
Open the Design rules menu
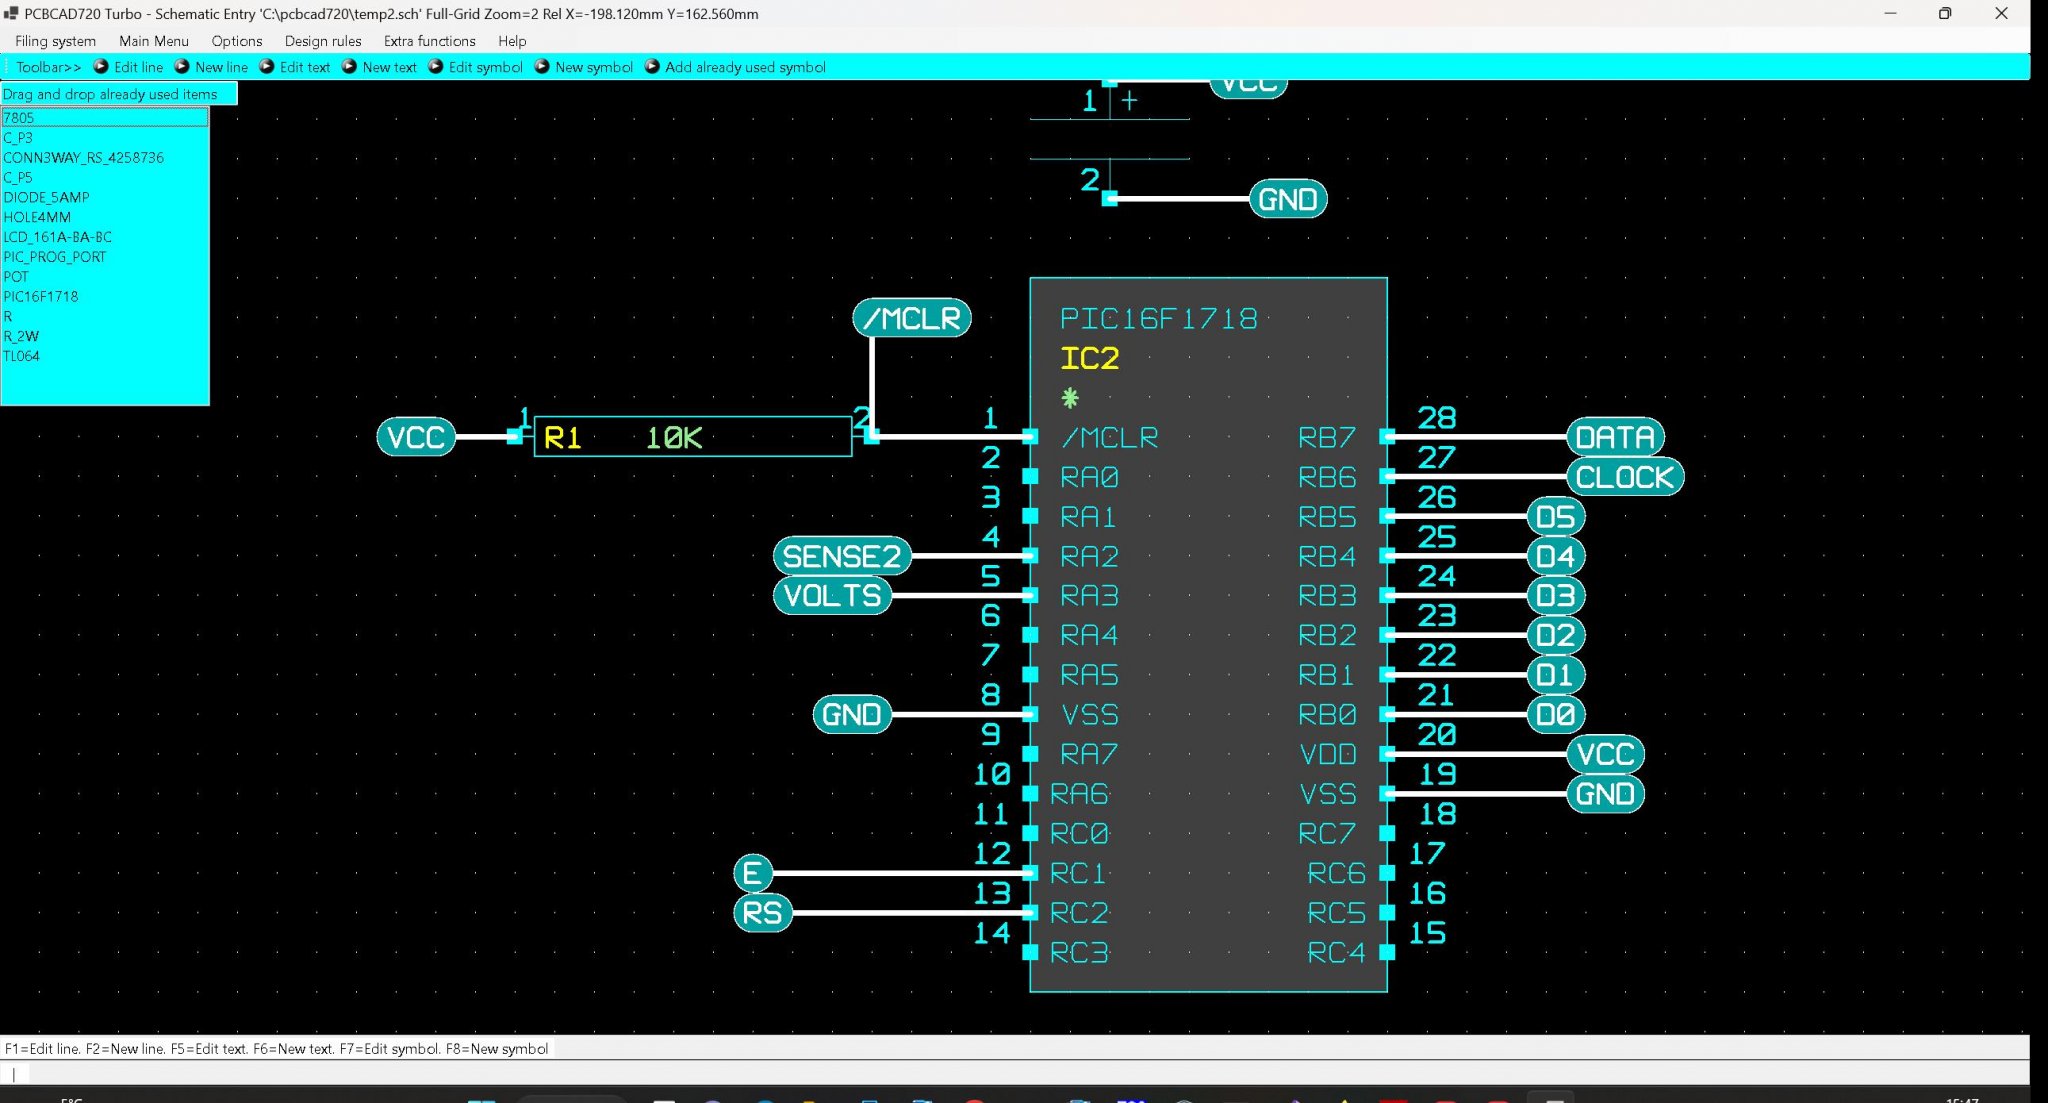(x=323, y=41)
